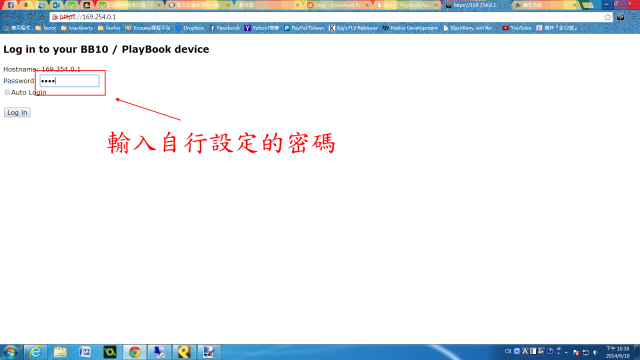
Task: Switch to the BB10 / PlayBook App tab
Action: click(x=407, y=5)
